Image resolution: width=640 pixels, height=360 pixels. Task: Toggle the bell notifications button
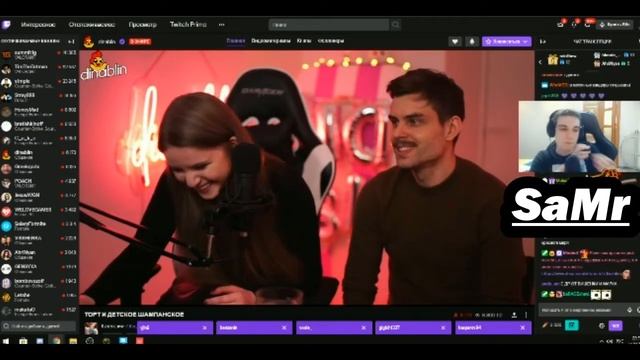(472, 42)
